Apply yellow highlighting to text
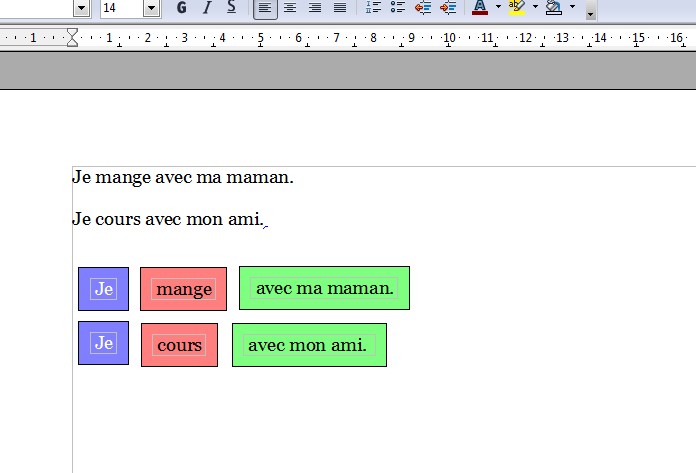Viewport: 696px width, 473px height. tap(516, 8)
